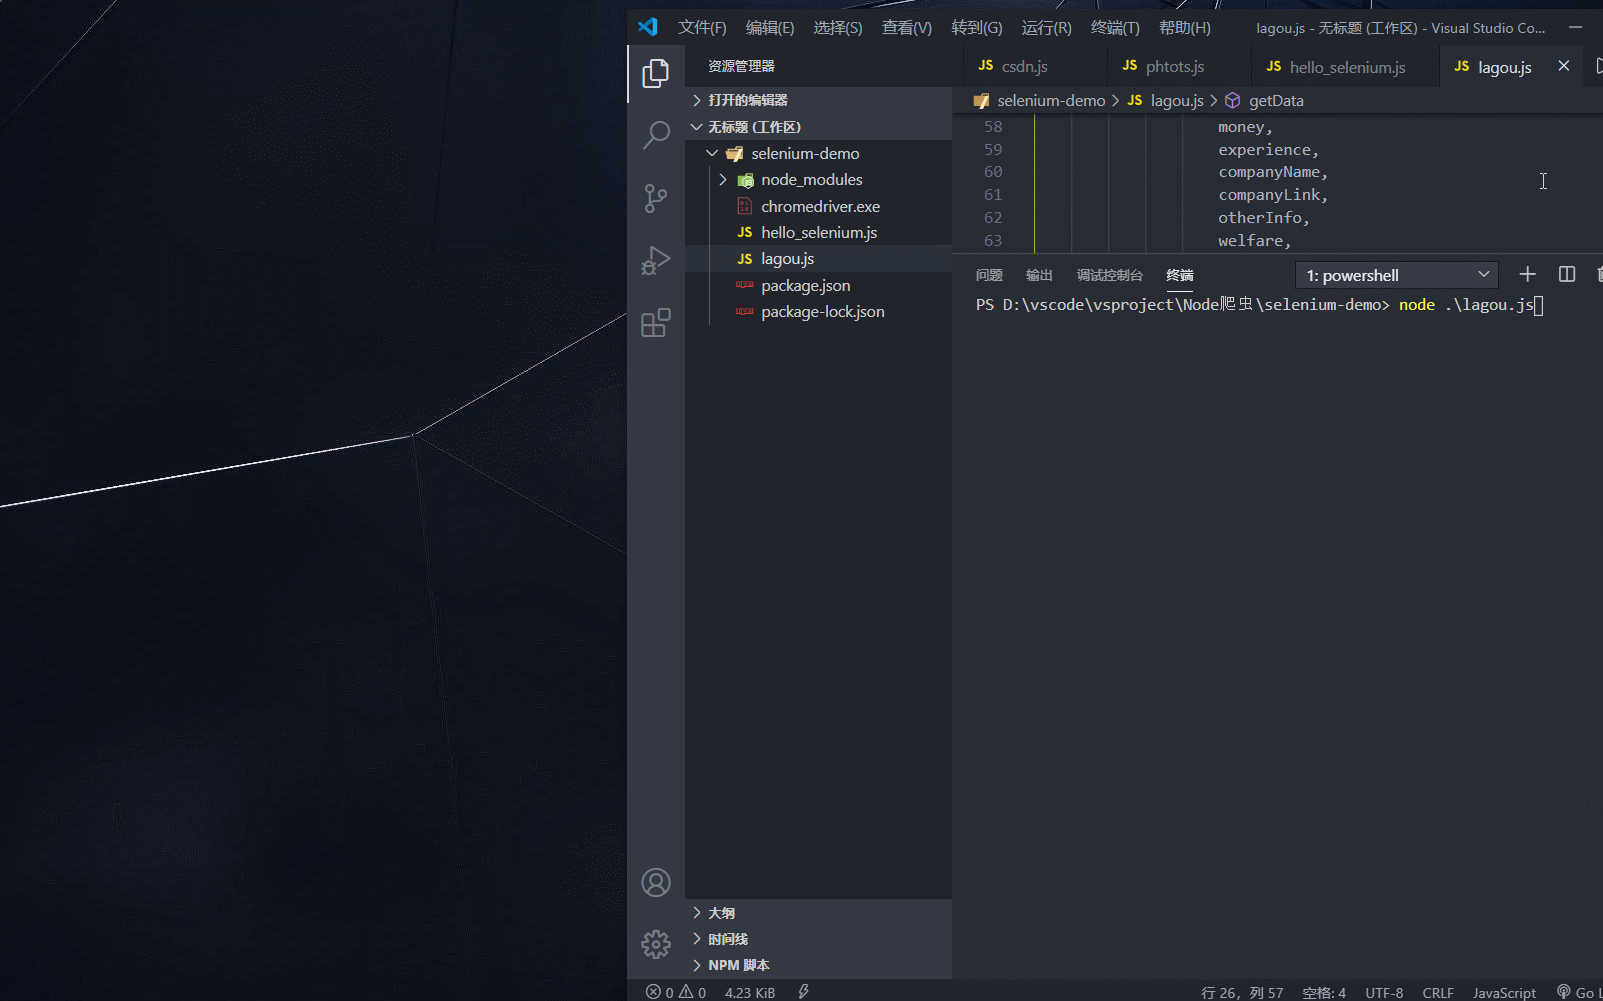This screenshot has width=1603, height=1001.
Task: Click the Accounts icon in activity bar
Action: pyautogui.click(x=655, y=882)
